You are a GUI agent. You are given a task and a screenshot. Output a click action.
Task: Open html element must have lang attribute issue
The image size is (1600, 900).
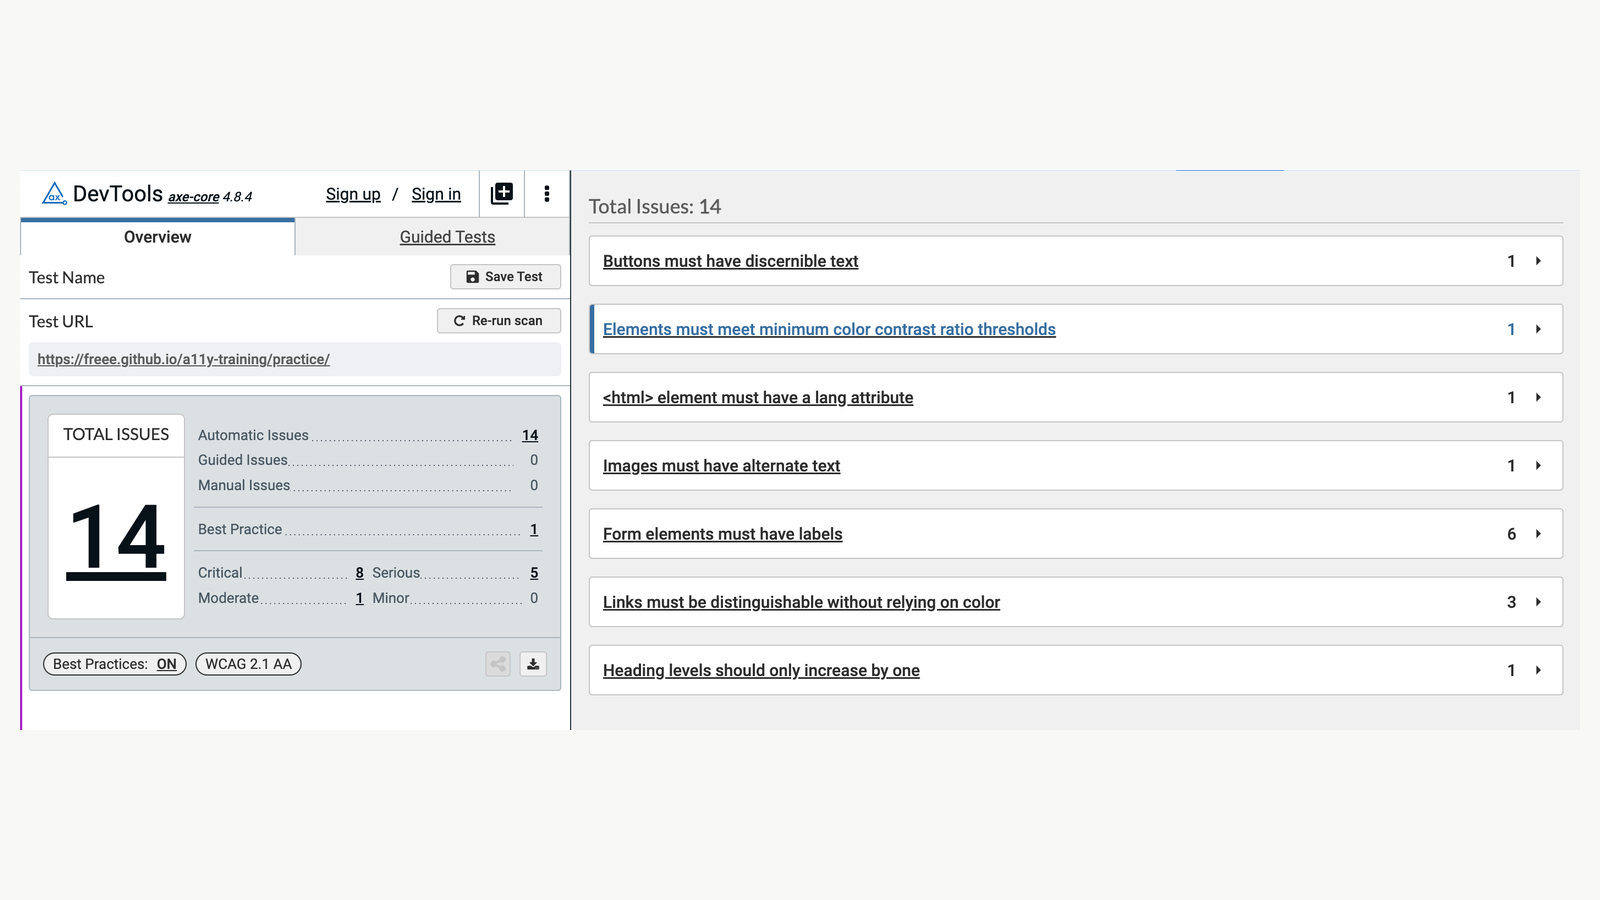point(758,397)
